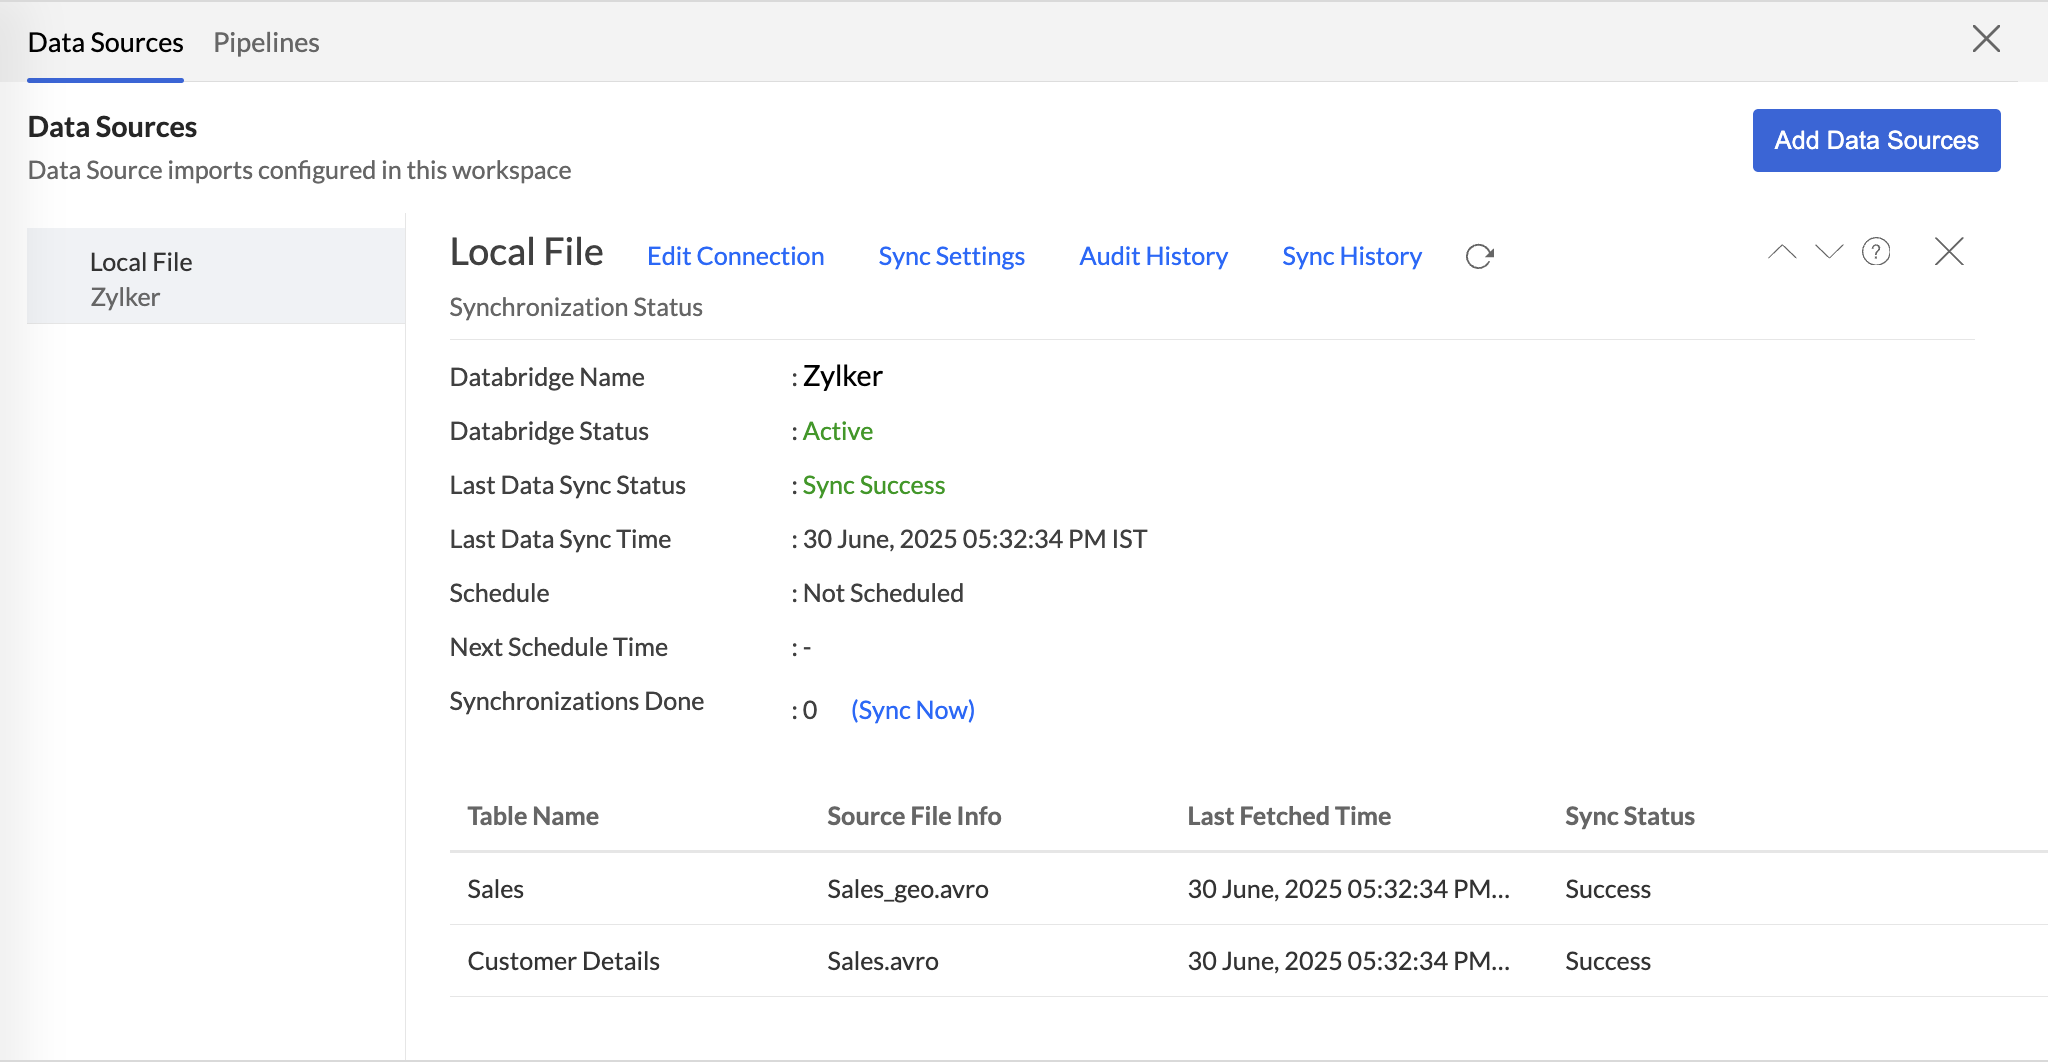Close the Local File details panel
This screenshot has width=2048, height=1062.
pyautogui.click(x=1949, y=252)
